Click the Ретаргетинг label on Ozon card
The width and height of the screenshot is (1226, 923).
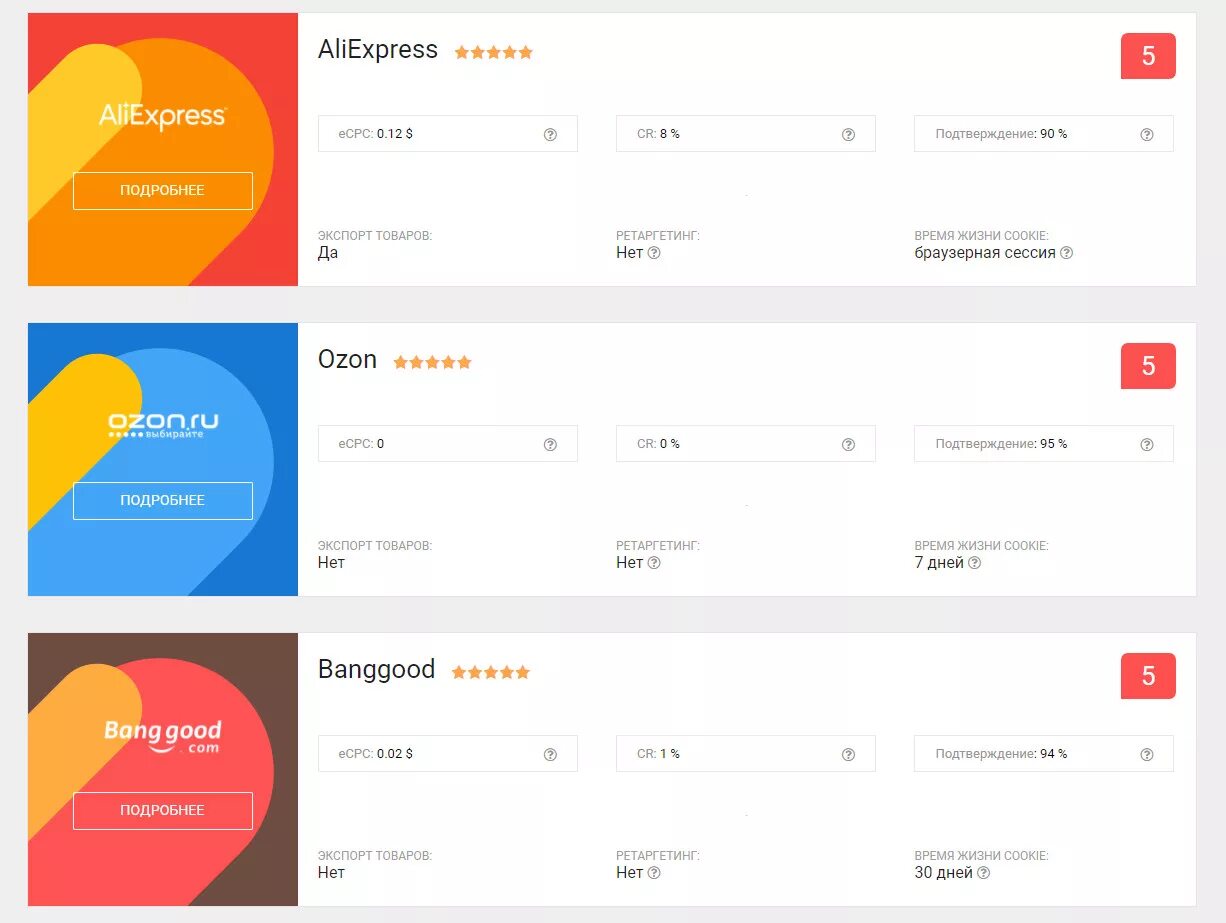[658, 546]
